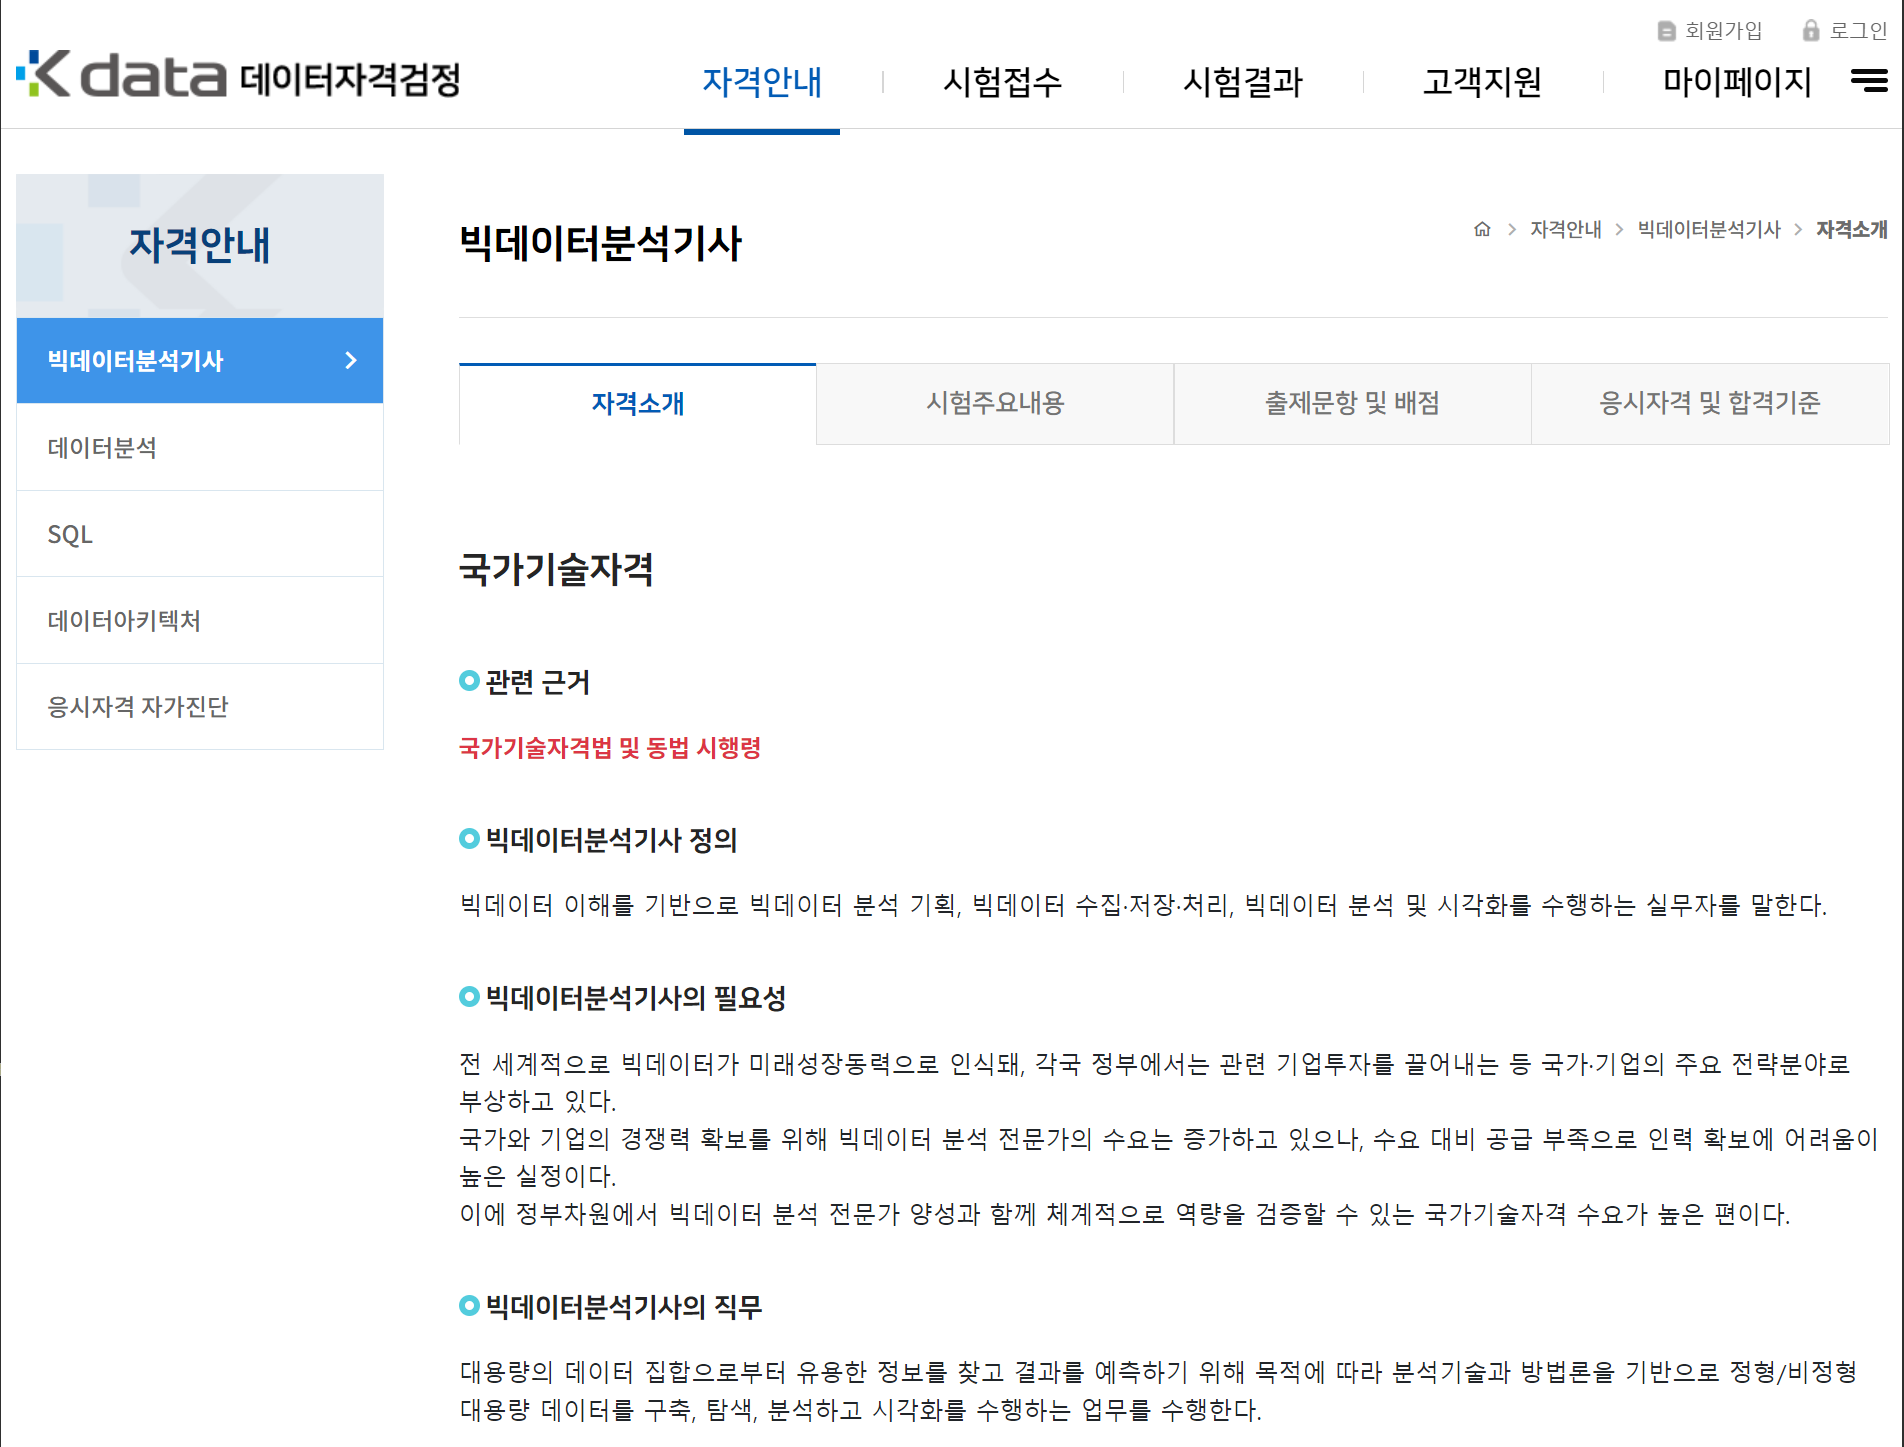Screen dimensions: 1904x1447
Task: Click the 관련 근거 subheading
Action: [x=537, y=682]
